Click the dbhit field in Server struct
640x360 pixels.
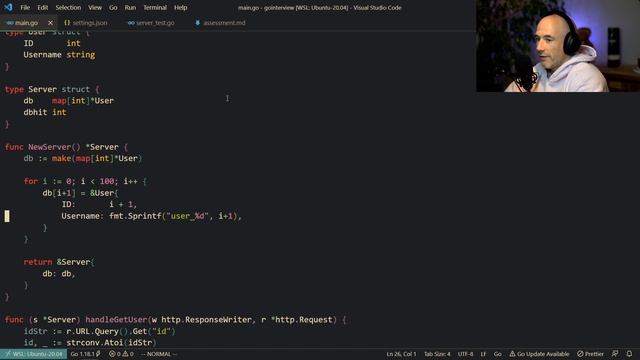click(35, 112)
